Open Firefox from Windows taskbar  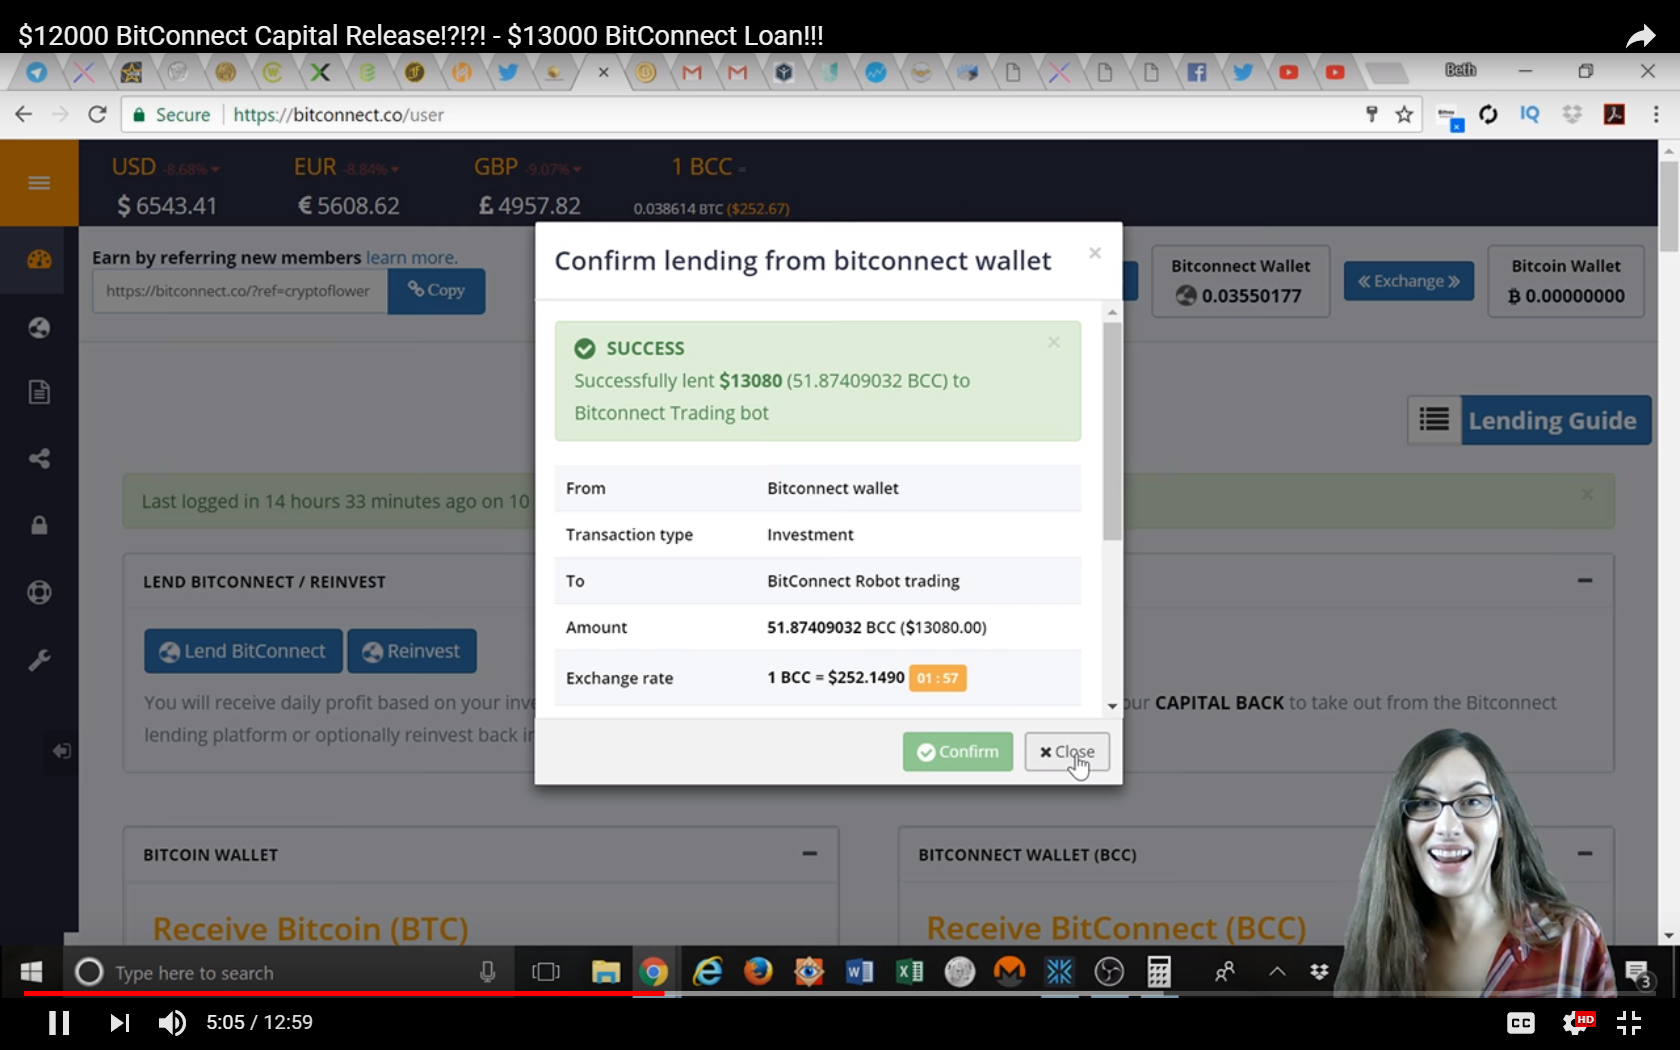point(758,971)
